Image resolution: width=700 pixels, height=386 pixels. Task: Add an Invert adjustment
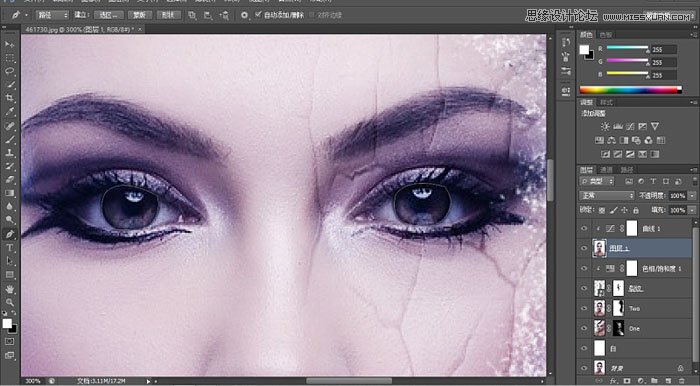click(605, 154)
